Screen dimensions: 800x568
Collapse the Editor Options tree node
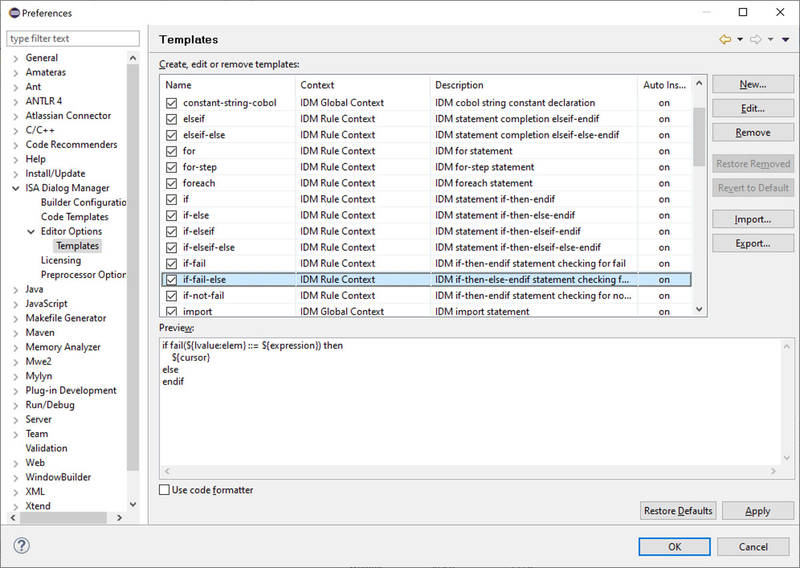[x=31, y=232]
